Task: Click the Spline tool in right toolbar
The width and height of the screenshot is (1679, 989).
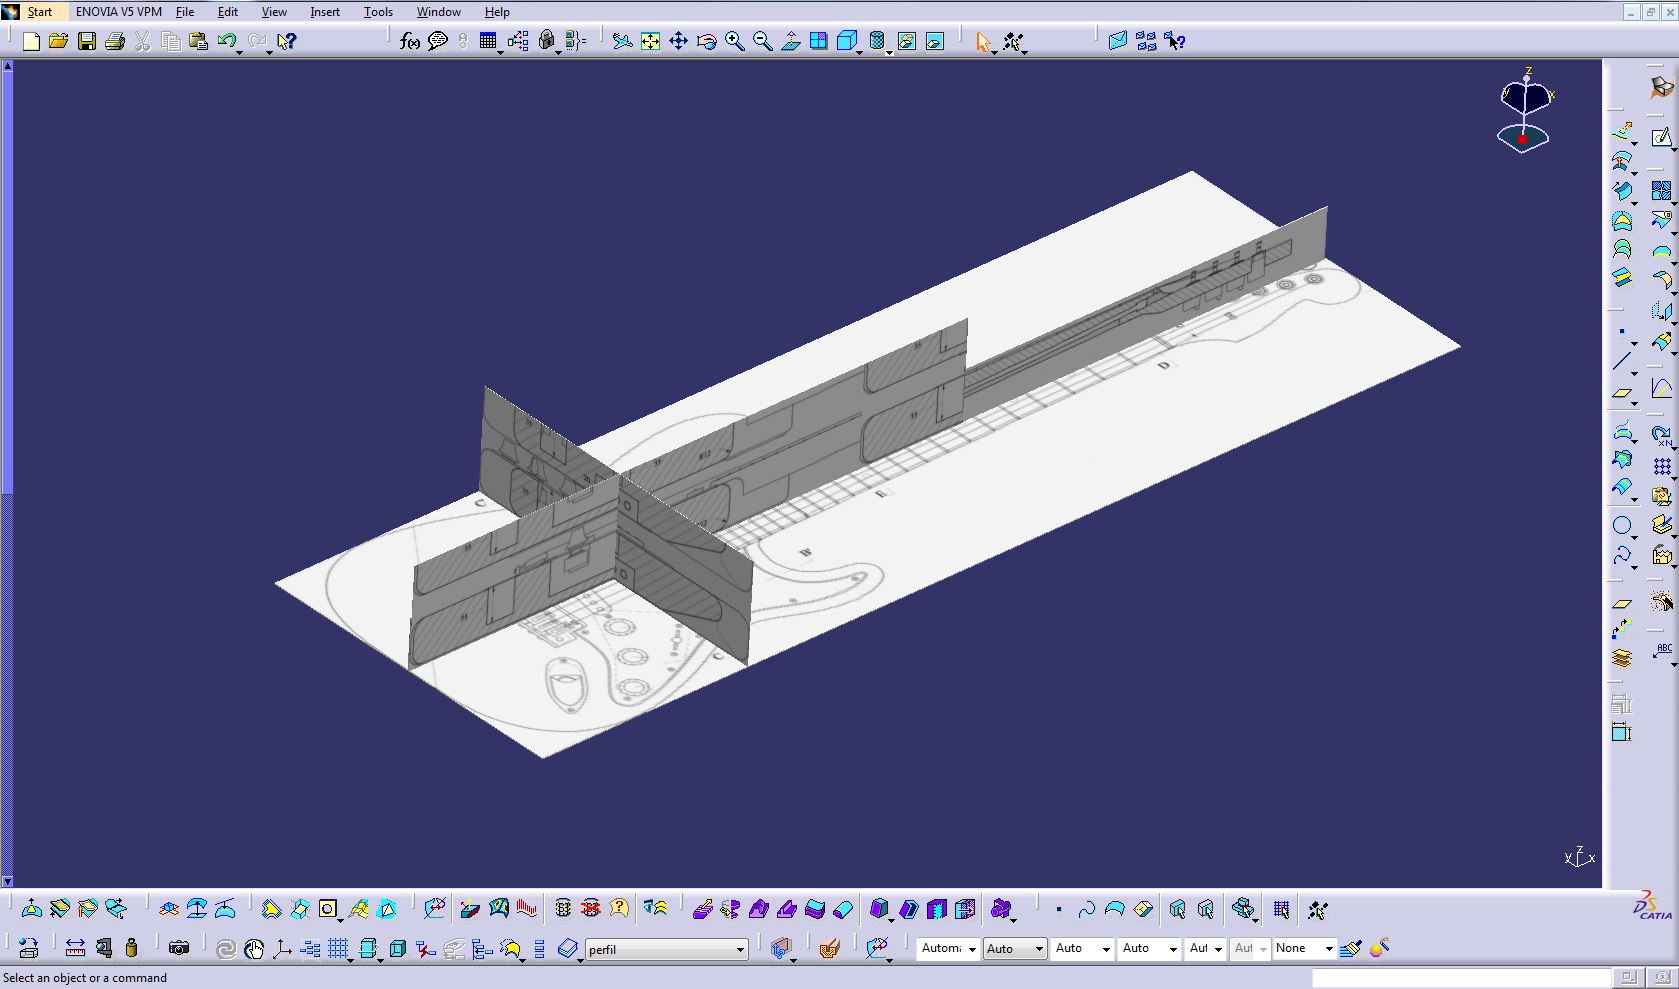Action: click(x=1621, y=555)
